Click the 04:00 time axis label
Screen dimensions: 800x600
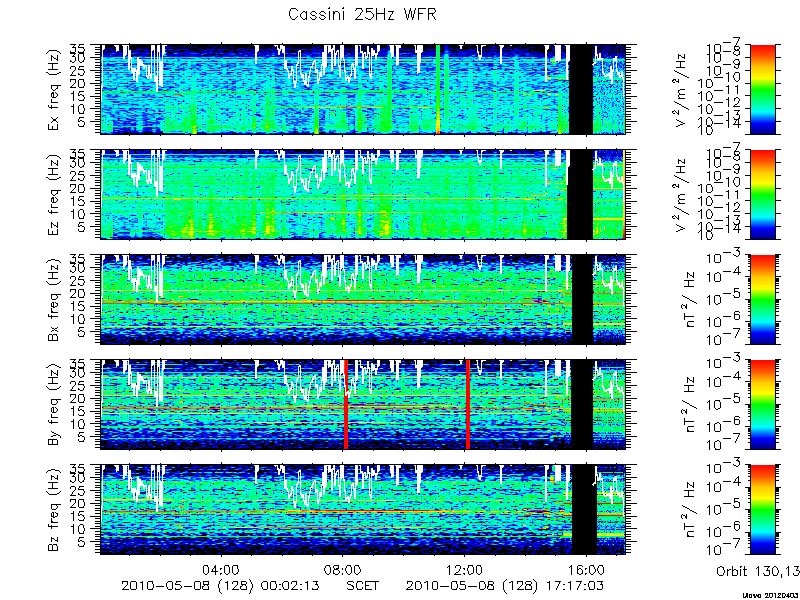click(x=221, y=569)
